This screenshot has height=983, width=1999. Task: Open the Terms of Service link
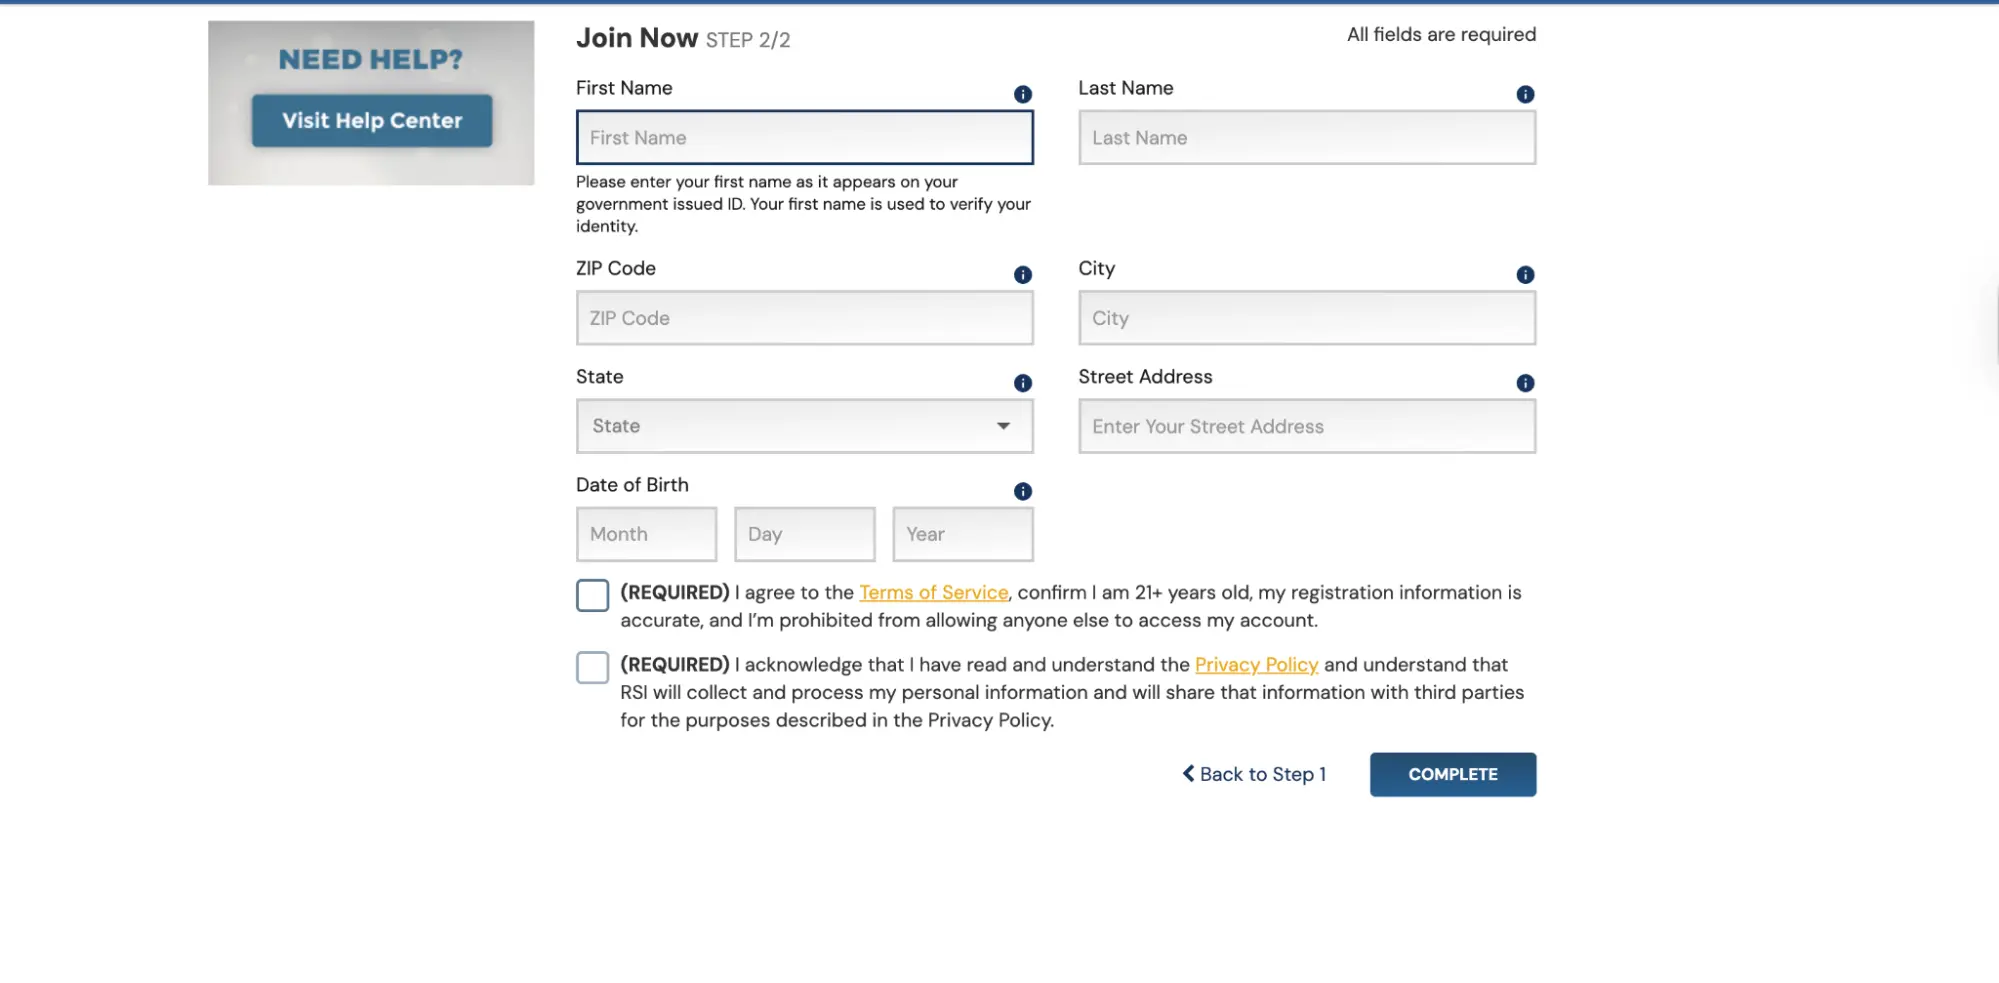[933, 592]
